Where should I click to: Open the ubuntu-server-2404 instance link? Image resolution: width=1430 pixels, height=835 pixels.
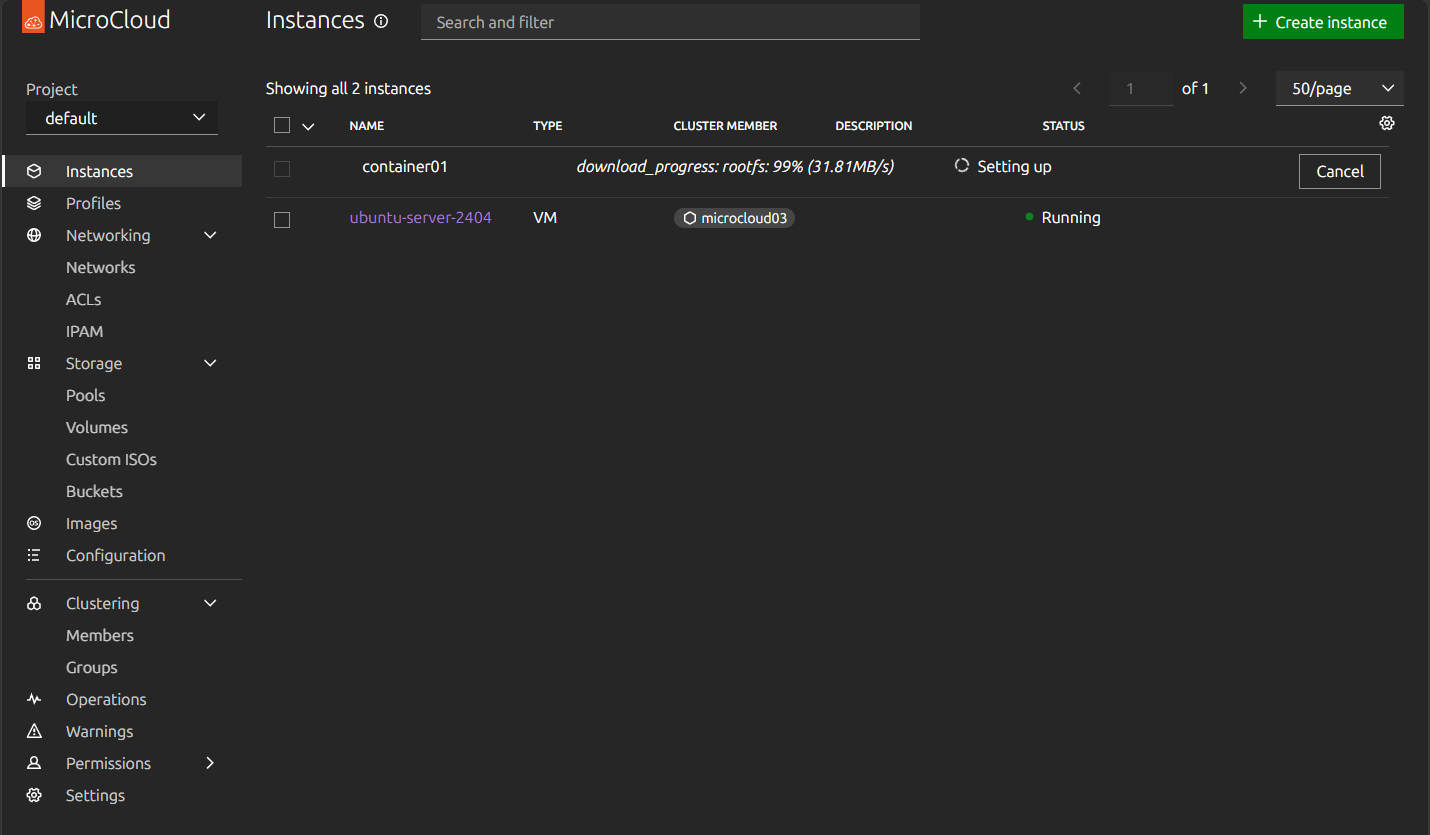point(420,217)
